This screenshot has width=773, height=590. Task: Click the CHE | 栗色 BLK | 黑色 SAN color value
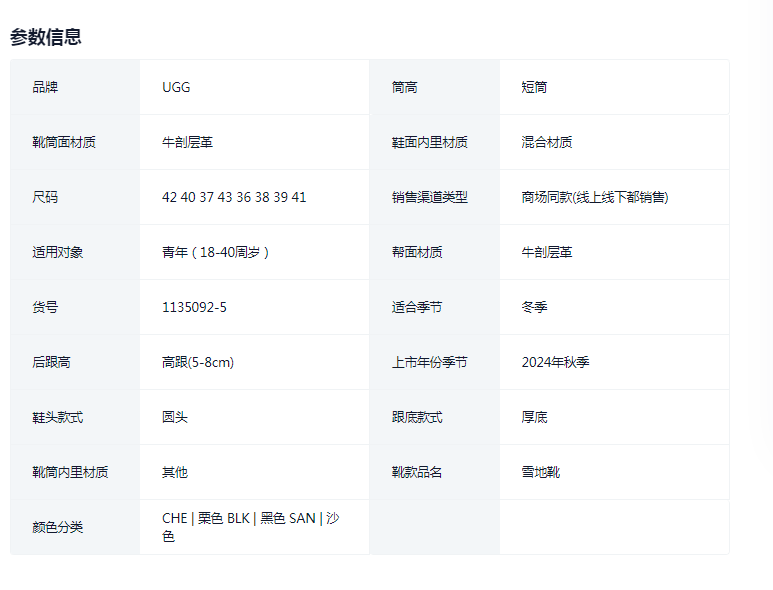click(x=250, y=527)
